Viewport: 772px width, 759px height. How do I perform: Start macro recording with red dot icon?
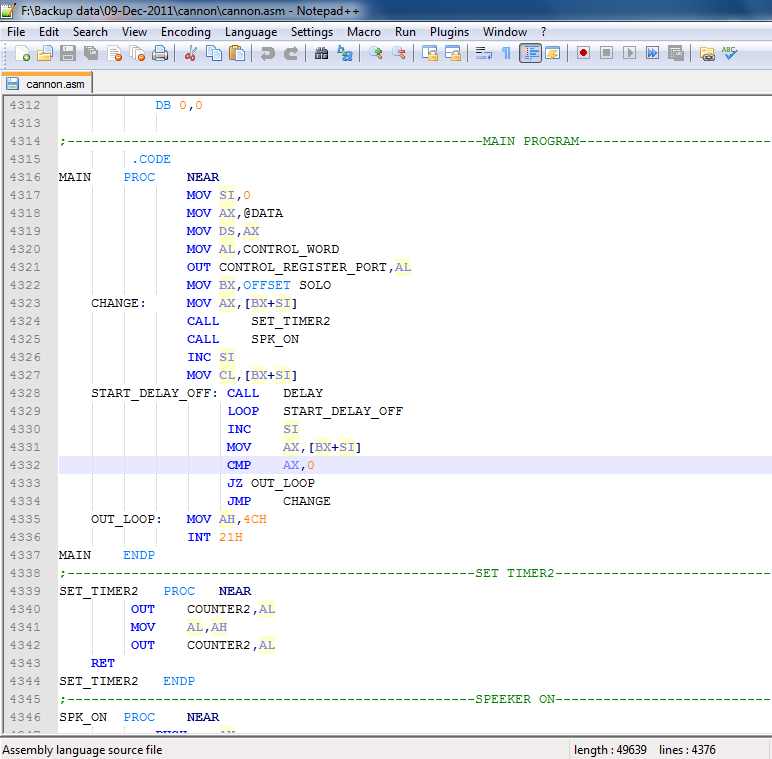coord(583,53)
